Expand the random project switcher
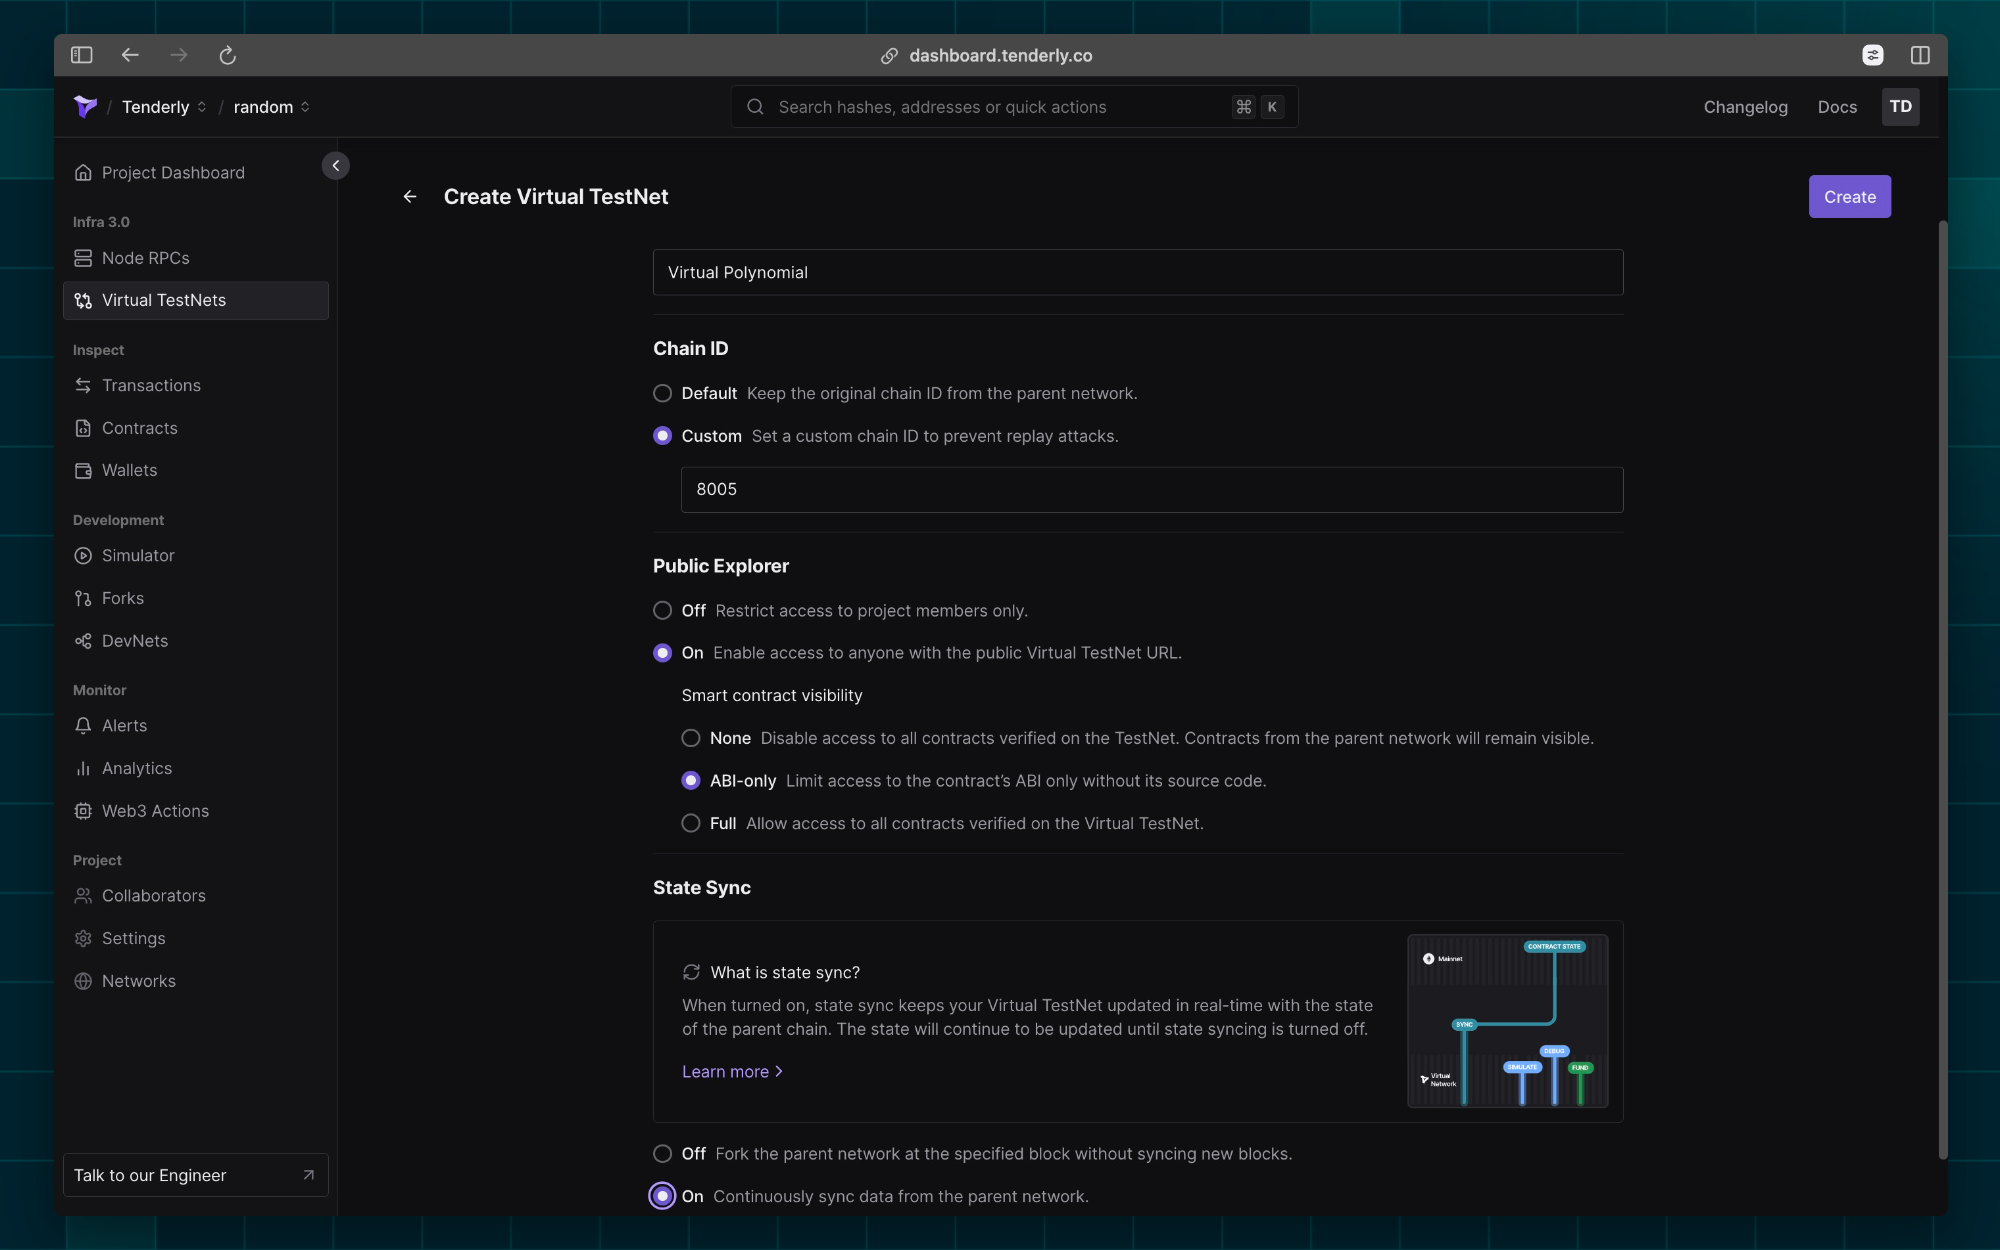The width and height of the screenshot is (2000, 1250). tap(272, 107)
